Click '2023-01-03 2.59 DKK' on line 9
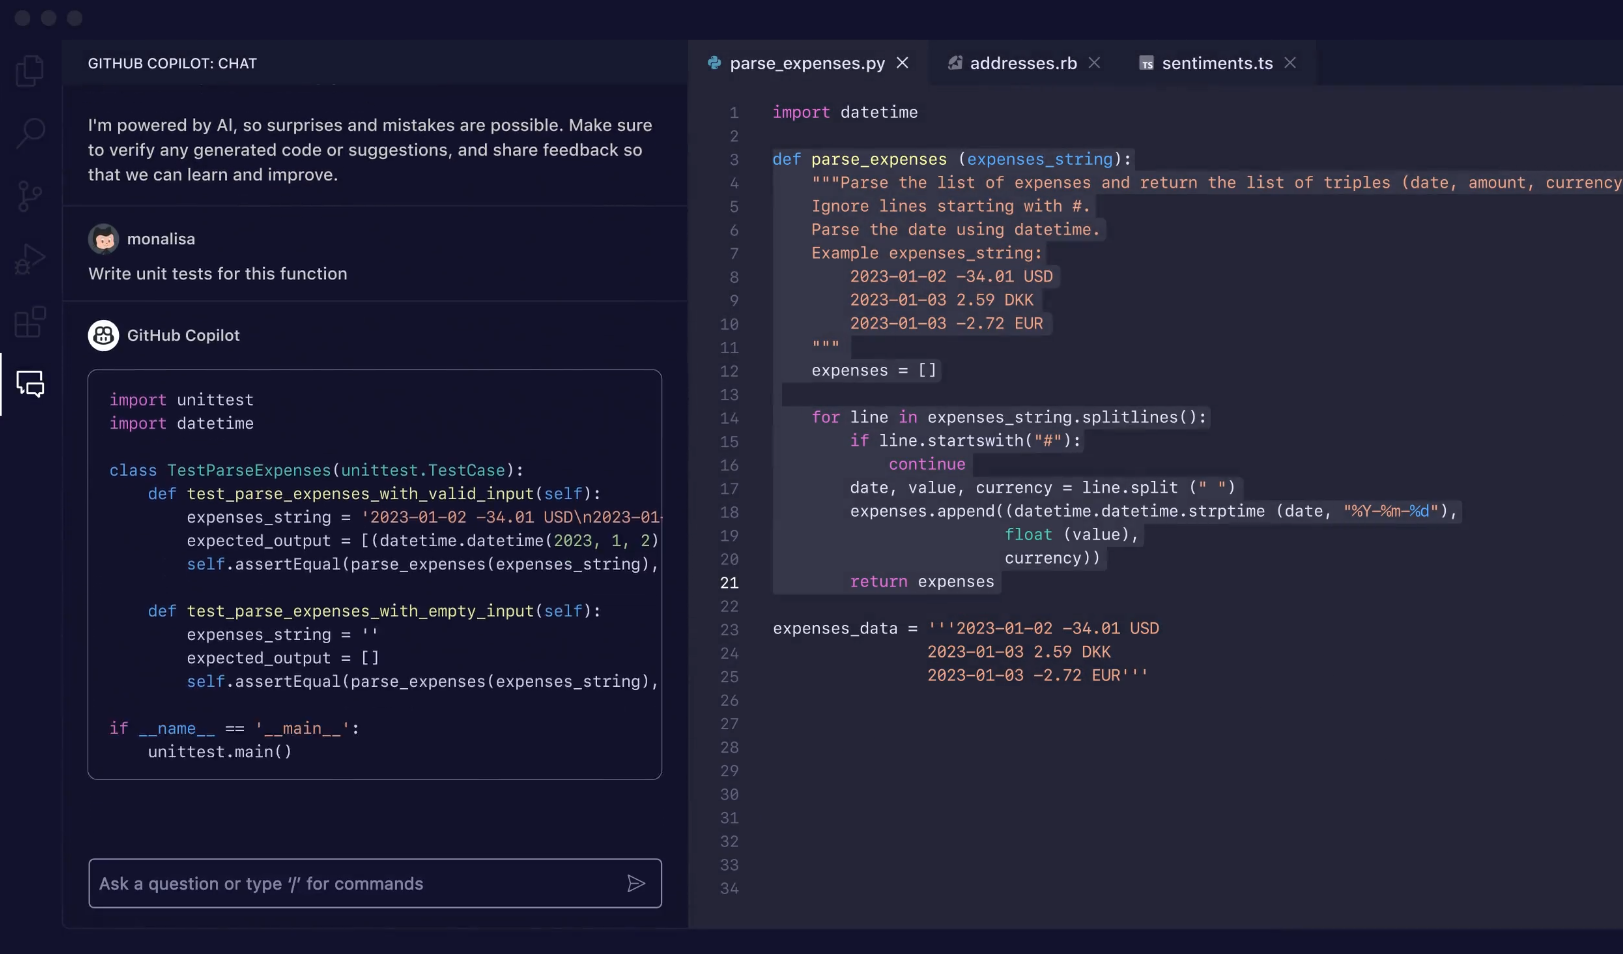This screenshot has width=1623, height=954. click(942, 300)
